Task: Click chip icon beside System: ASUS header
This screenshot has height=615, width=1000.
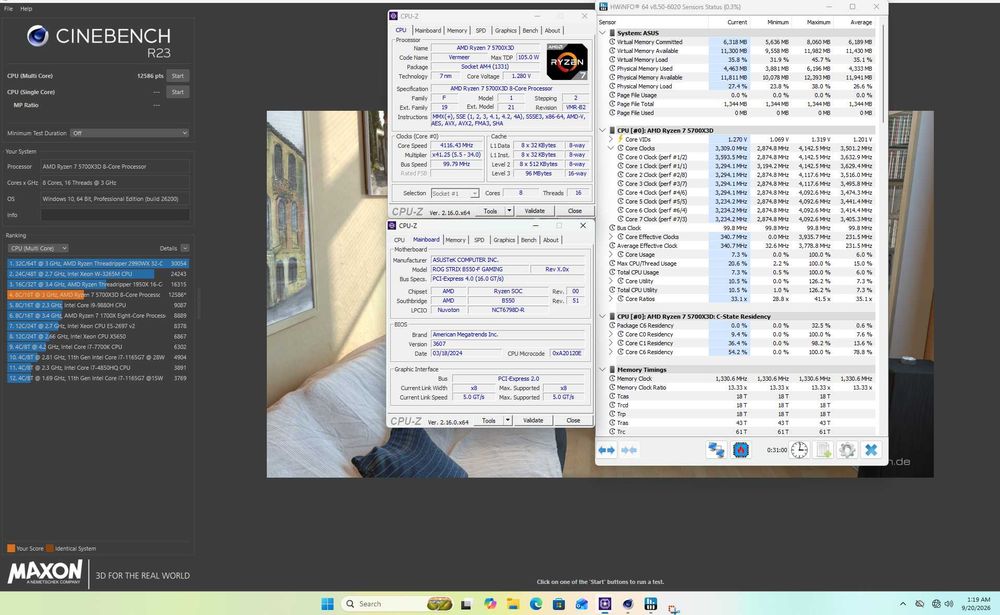Action: point(612,33)
